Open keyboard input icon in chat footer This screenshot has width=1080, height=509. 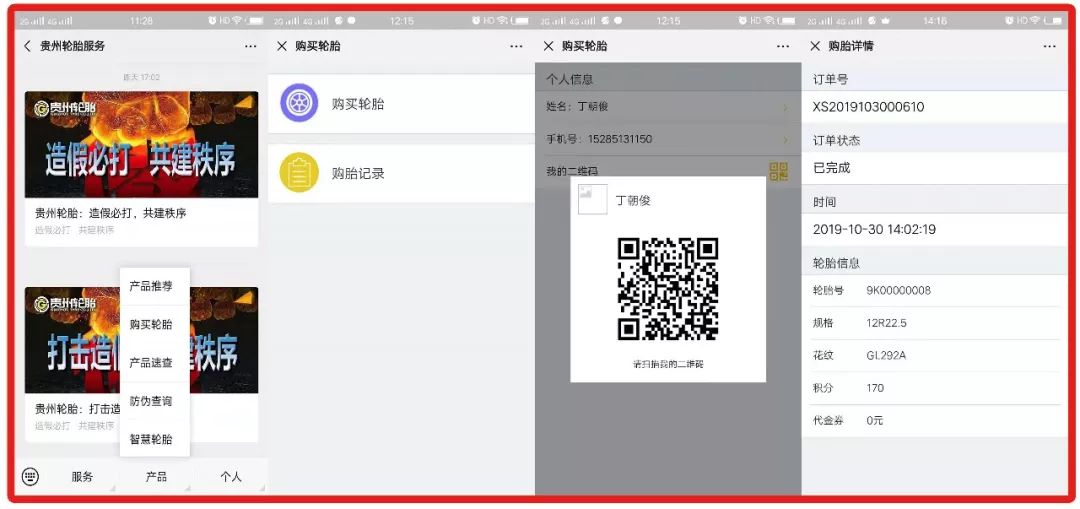pyautogui.click(x=30, y=476)
